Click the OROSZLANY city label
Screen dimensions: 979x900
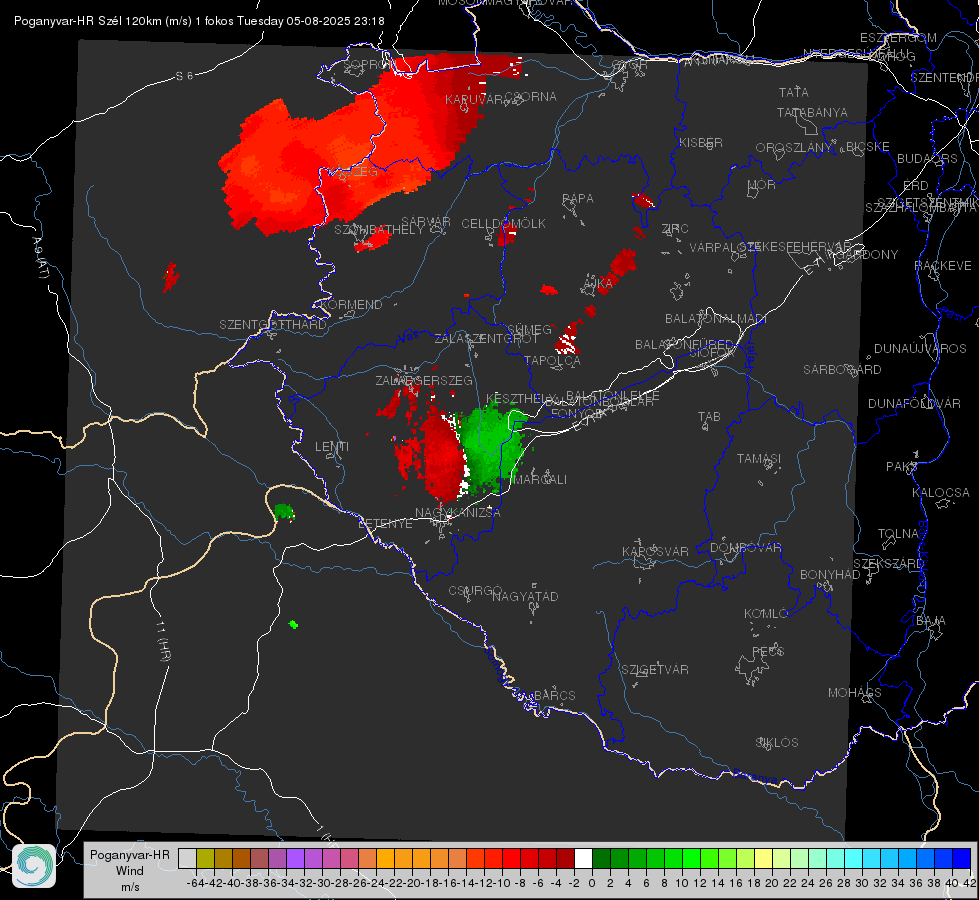click(794, 147)
